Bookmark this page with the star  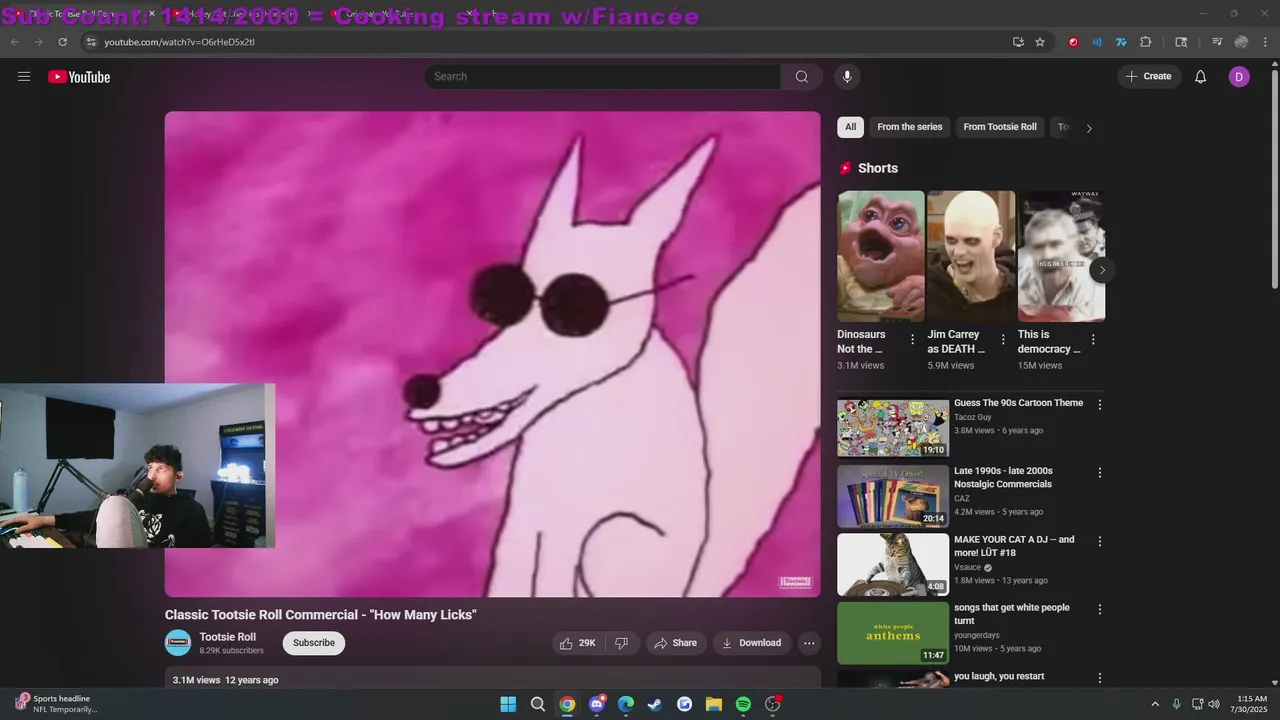coord(1040,42)
